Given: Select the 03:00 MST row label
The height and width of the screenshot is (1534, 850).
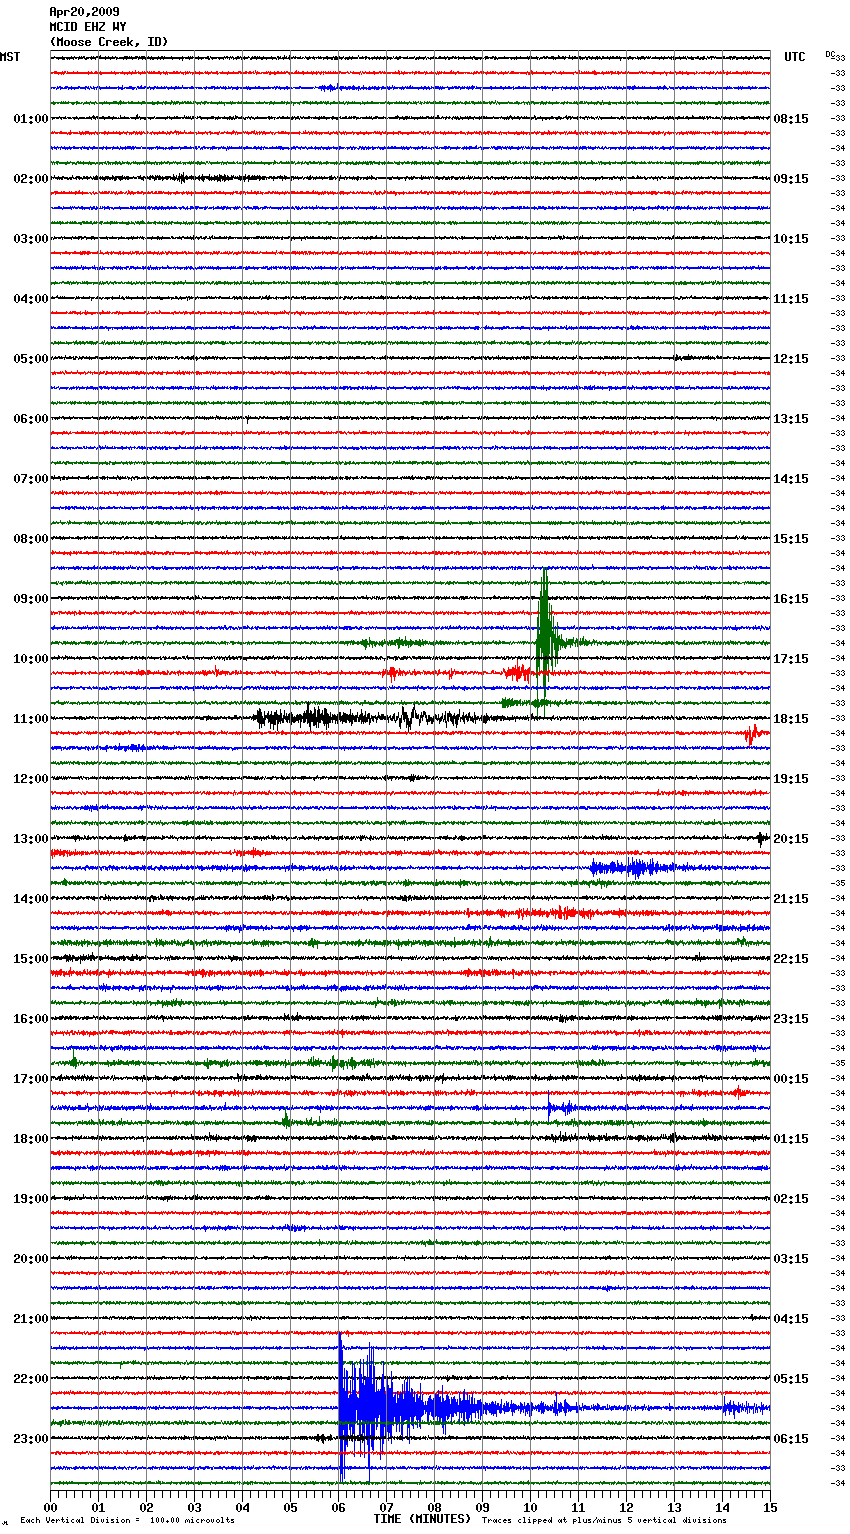Looking at the screenshot, I should (31, 239).
